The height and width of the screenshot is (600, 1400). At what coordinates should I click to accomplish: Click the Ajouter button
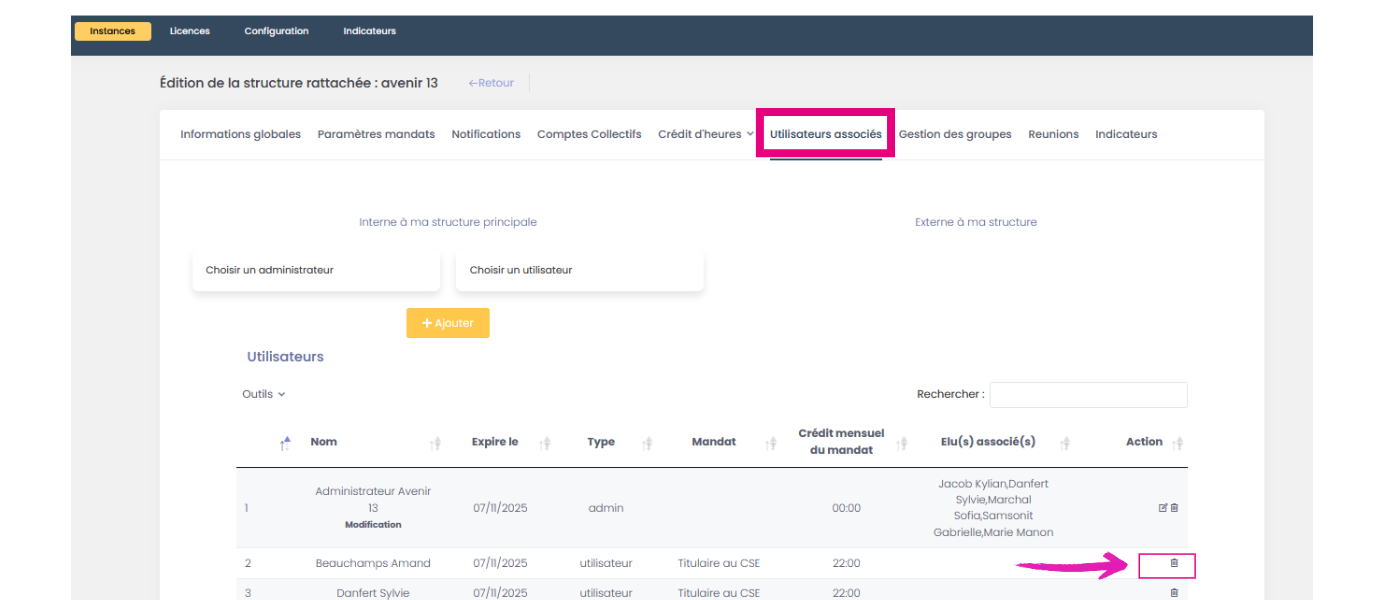pos(448,323)
